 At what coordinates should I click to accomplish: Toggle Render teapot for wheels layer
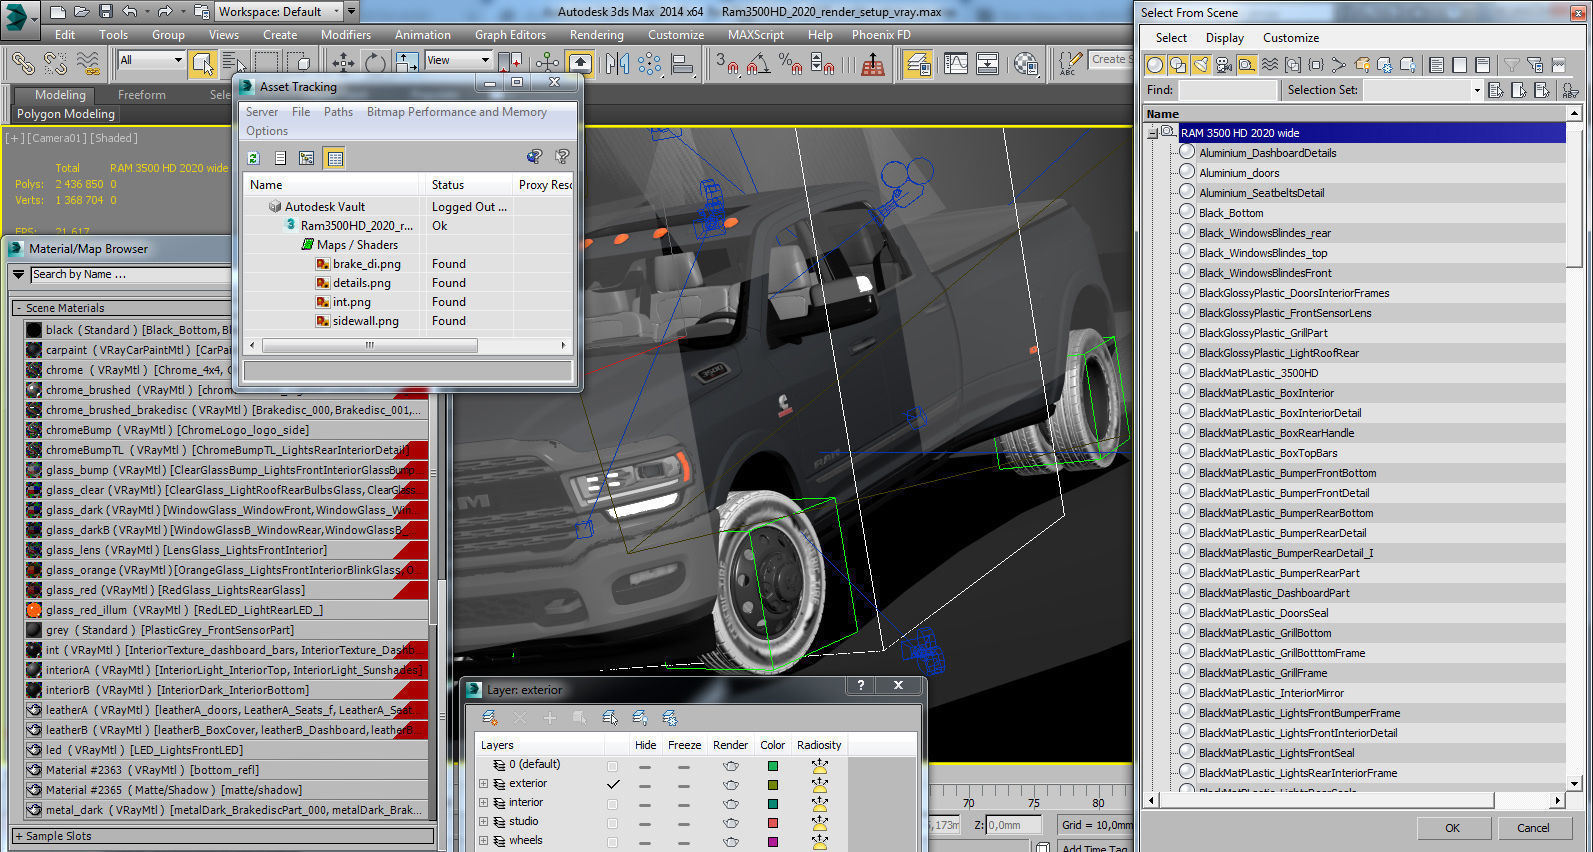[x=731, y=841]
